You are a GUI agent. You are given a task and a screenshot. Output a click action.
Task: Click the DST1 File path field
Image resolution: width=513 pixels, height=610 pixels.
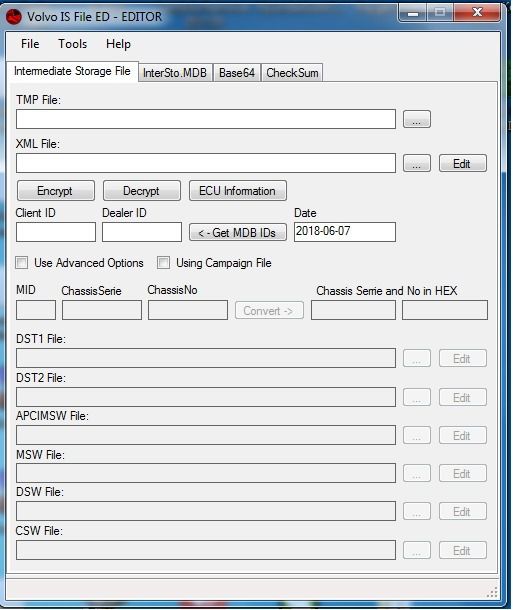pyautogui.click(x=206, y=358)
